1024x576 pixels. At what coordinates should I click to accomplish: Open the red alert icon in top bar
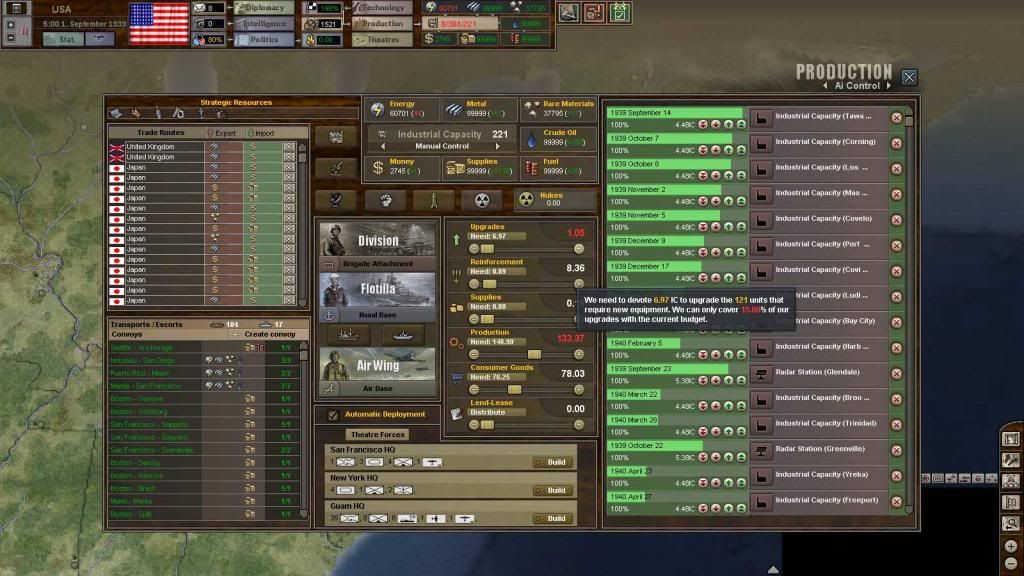pos(594,12)
